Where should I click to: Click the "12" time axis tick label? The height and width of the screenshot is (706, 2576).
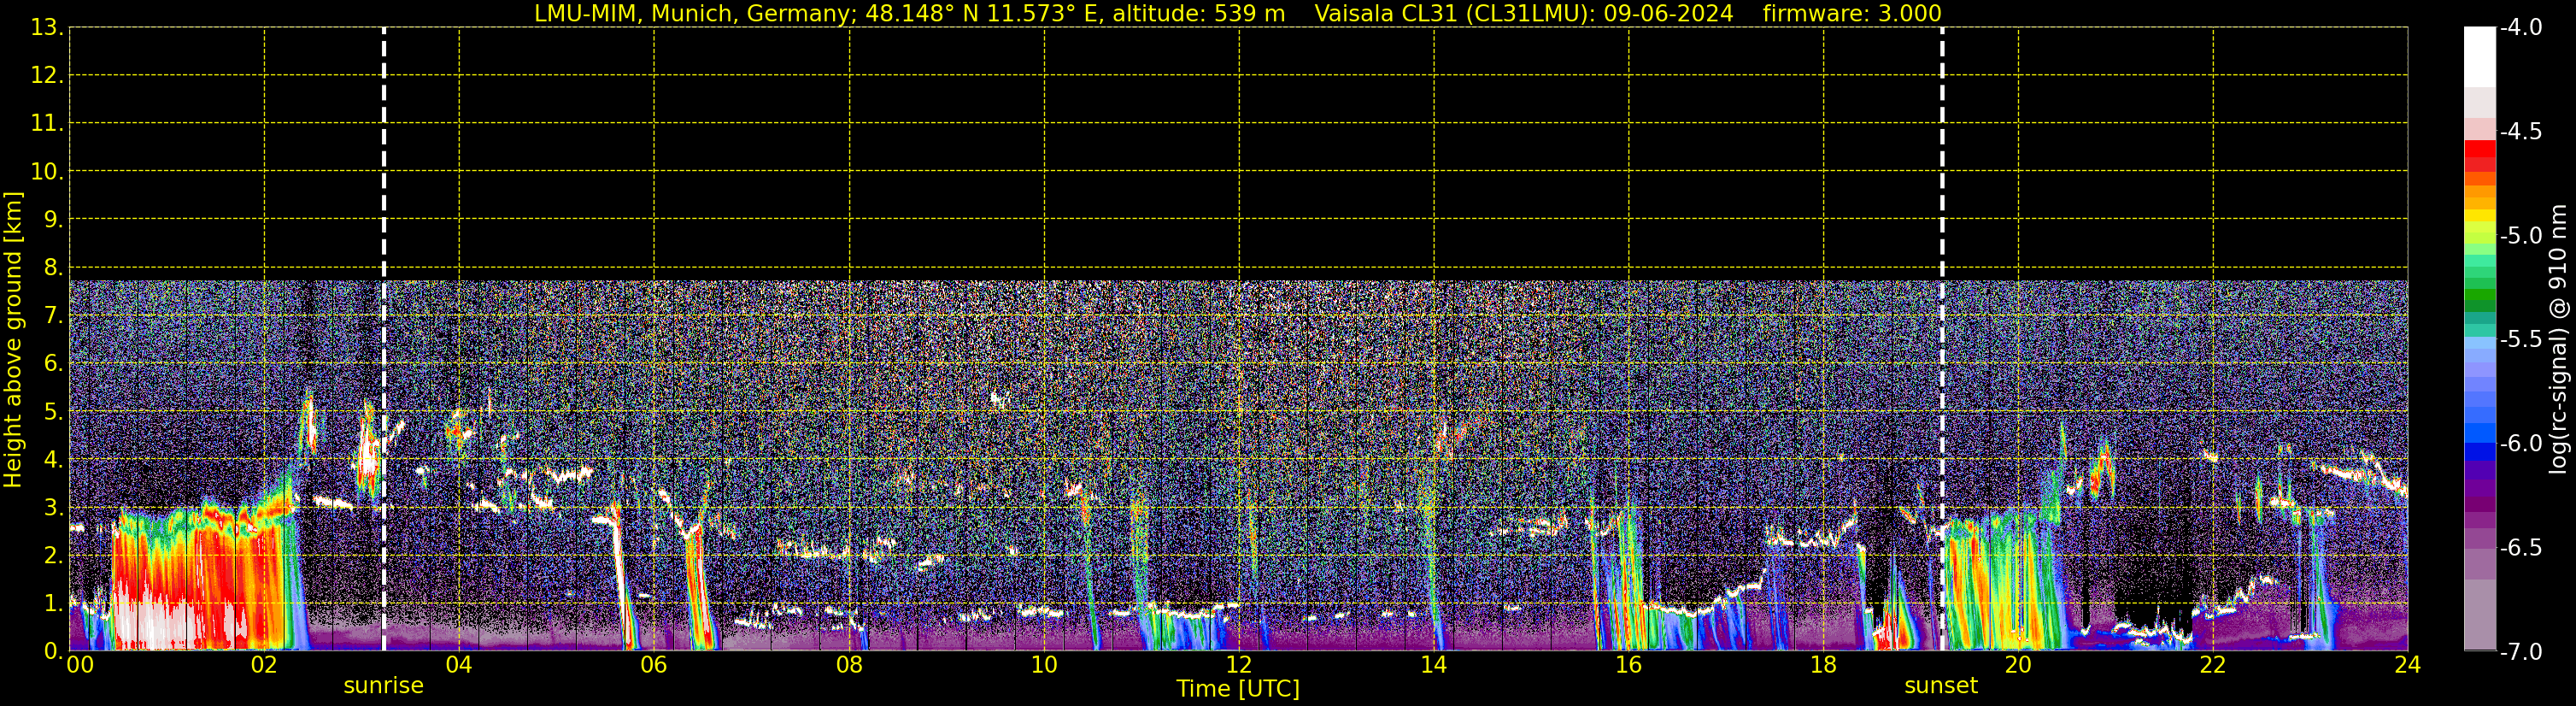(x=1239, y=665)
